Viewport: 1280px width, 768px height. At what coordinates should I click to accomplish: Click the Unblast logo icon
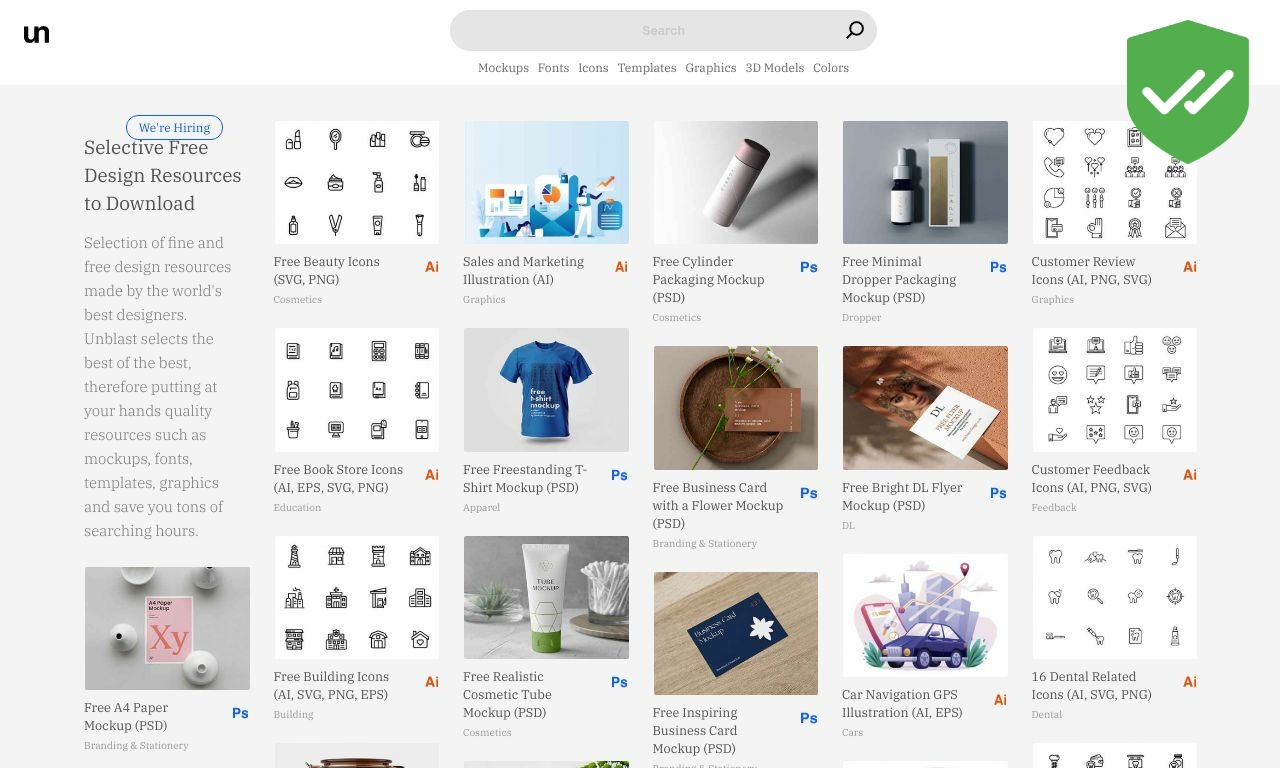click(x=36, y=34)
